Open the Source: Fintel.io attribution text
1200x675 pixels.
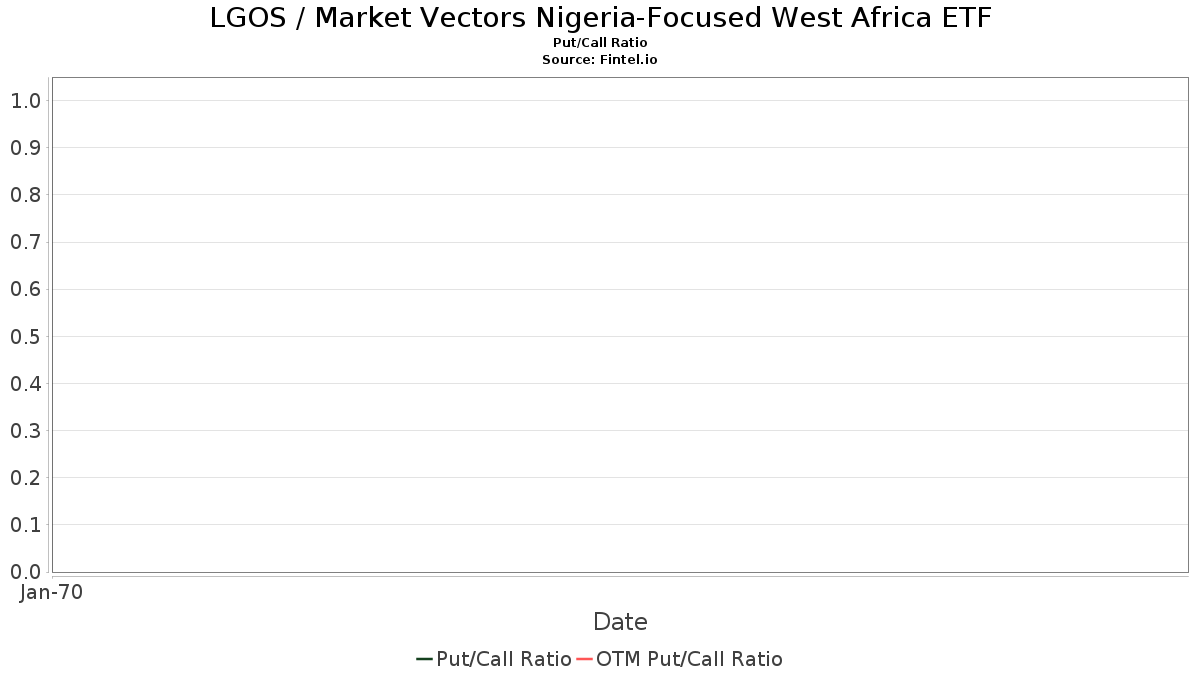point(600,60)
